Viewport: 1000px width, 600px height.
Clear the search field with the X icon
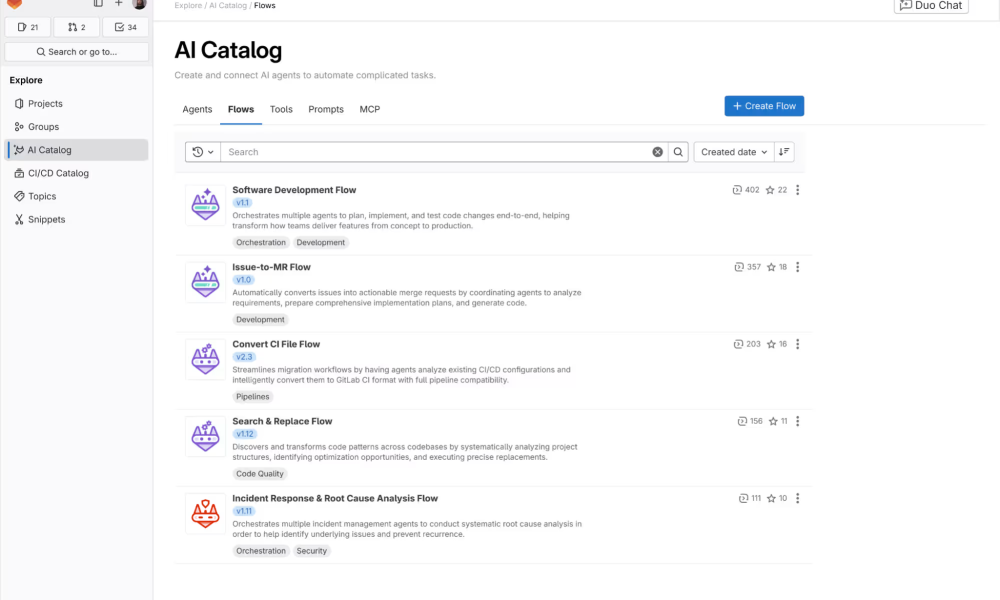(x=657, y=151)
